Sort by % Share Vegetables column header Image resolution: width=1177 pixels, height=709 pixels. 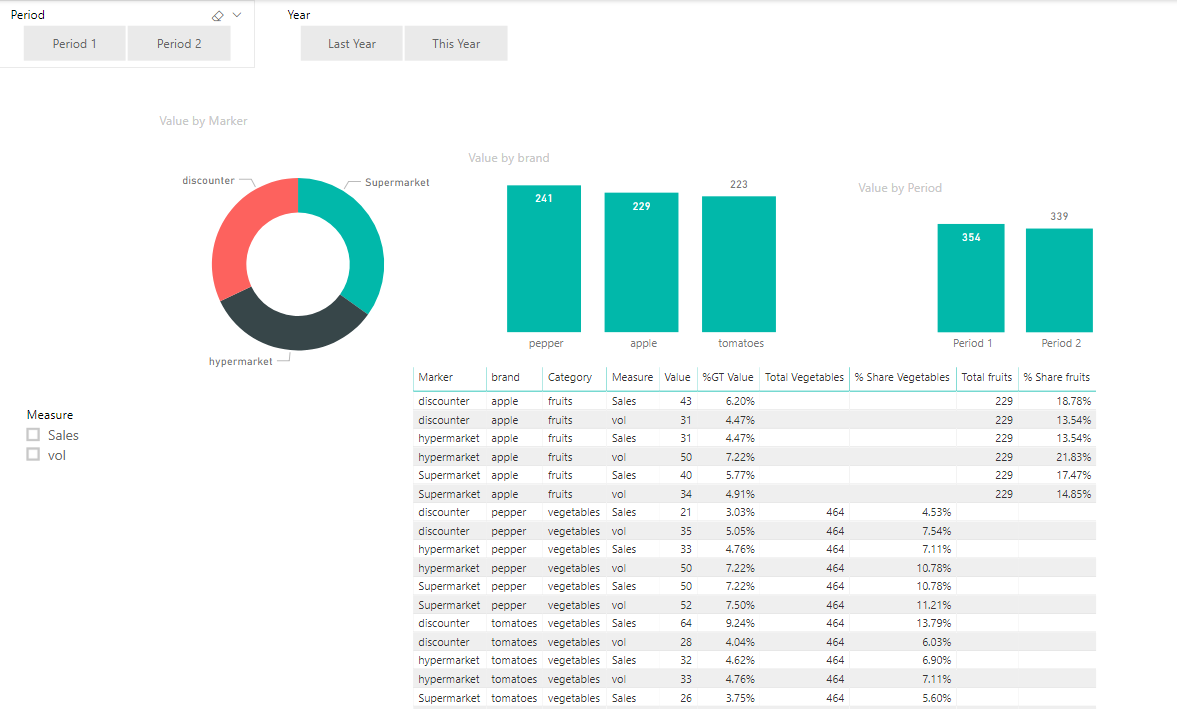902,377
